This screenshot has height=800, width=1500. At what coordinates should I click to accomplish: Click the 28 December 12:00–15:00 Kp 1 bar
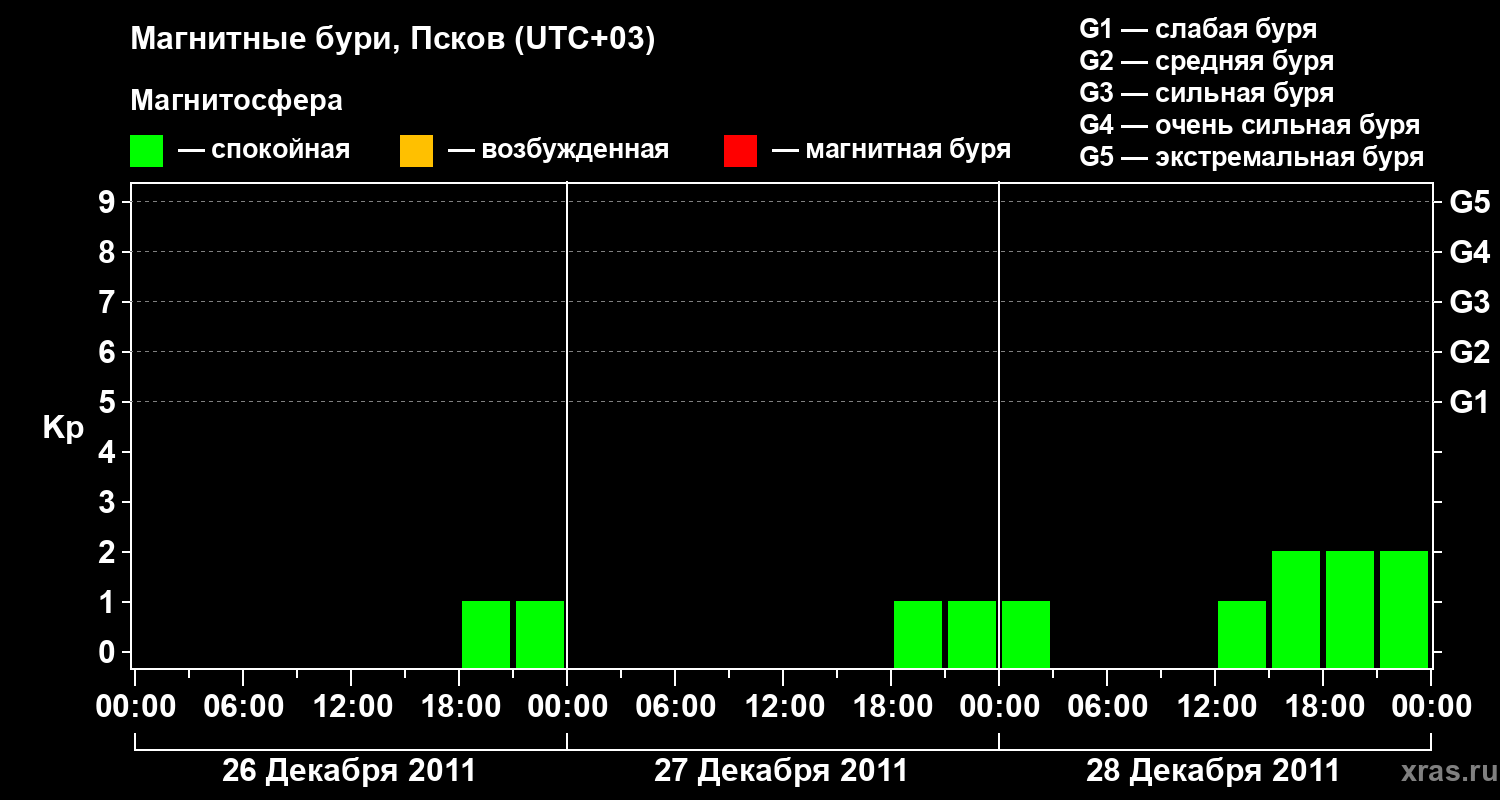tap(1242, 634)
